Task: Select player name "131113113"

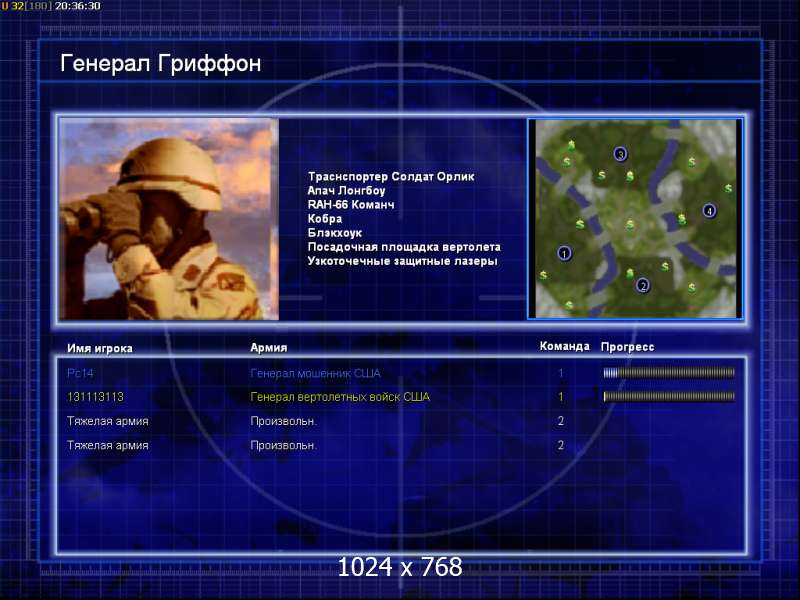Action: point(95,396)
